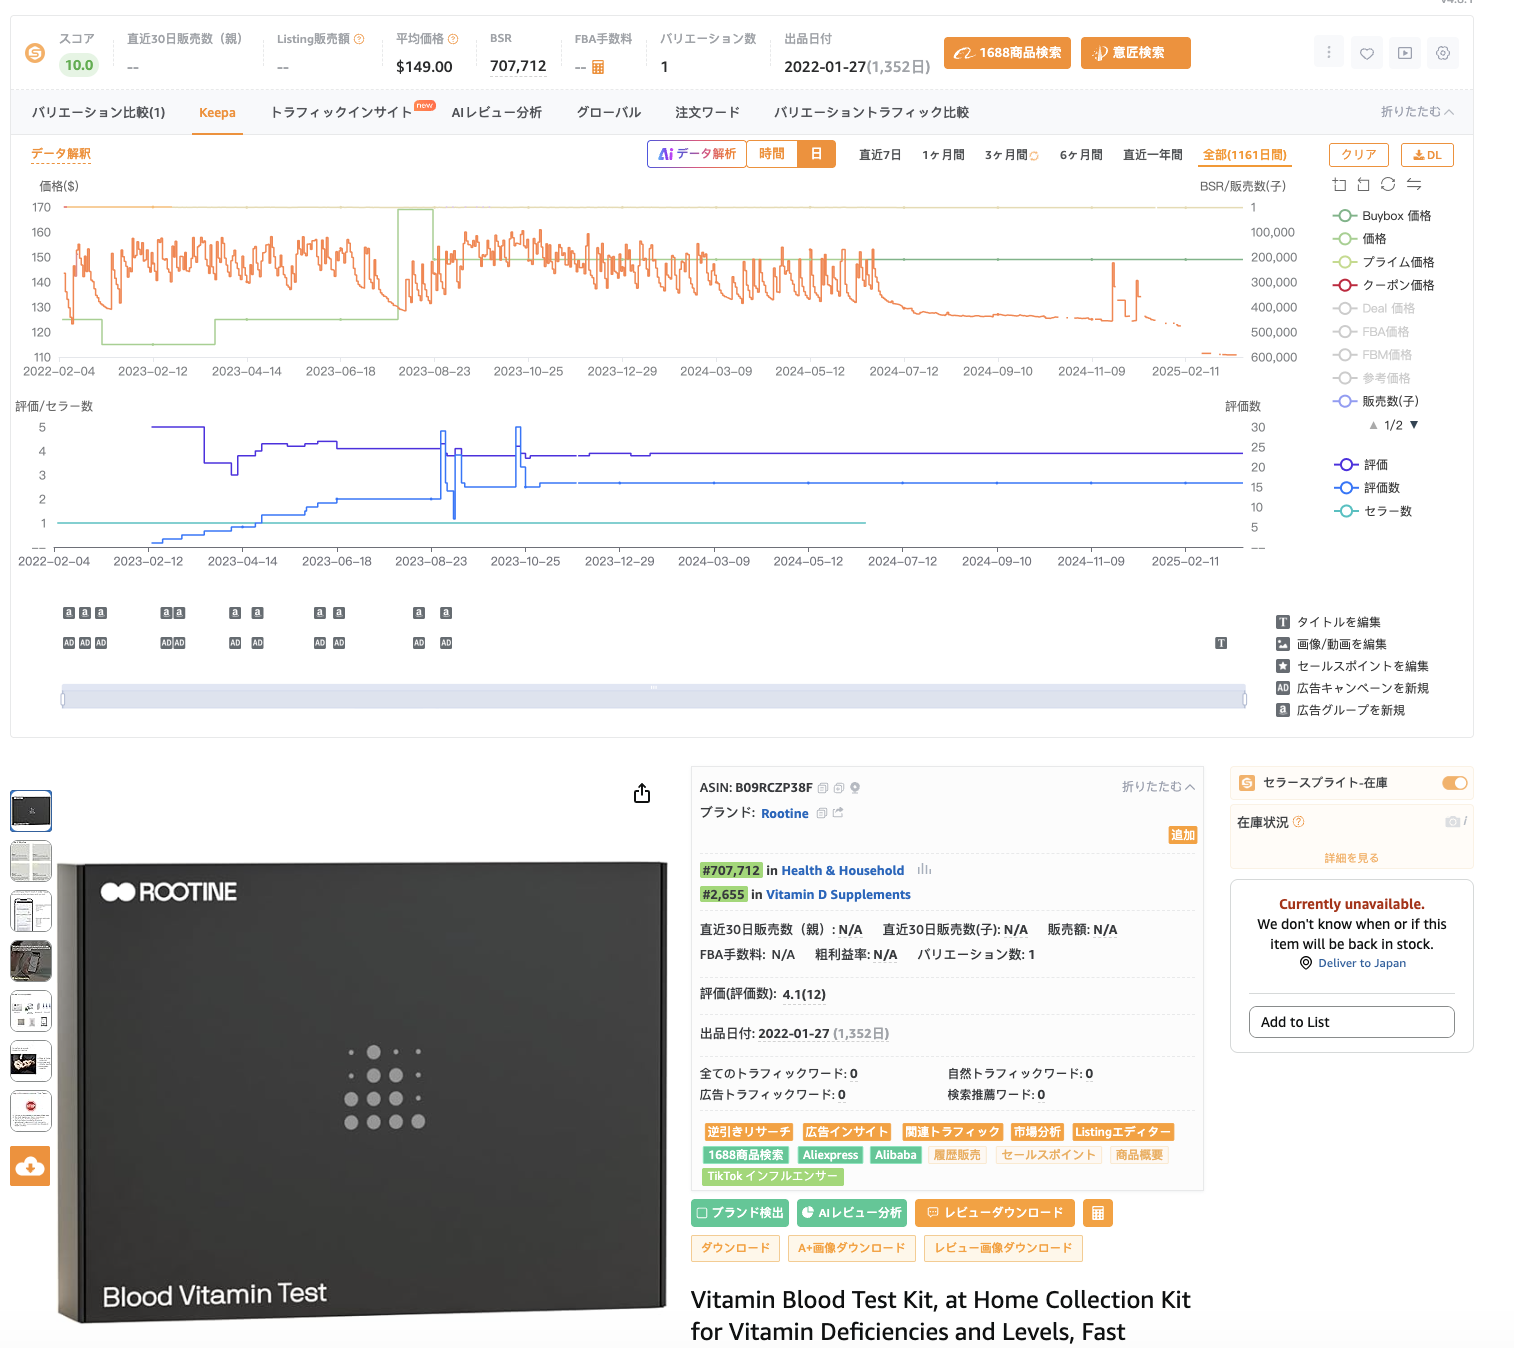
Task: Select the first product thumbnail image
Action: (x=31, y=811)
